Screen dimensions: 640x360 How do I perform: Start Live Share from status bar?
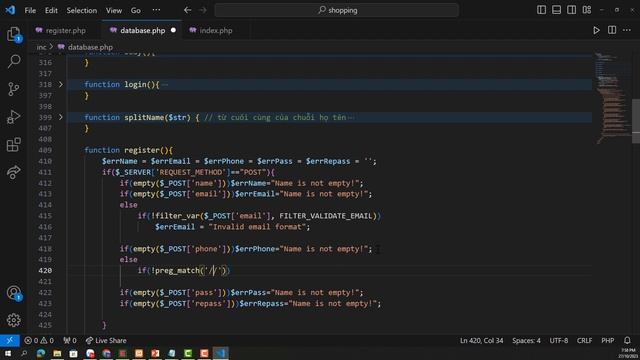106,340
